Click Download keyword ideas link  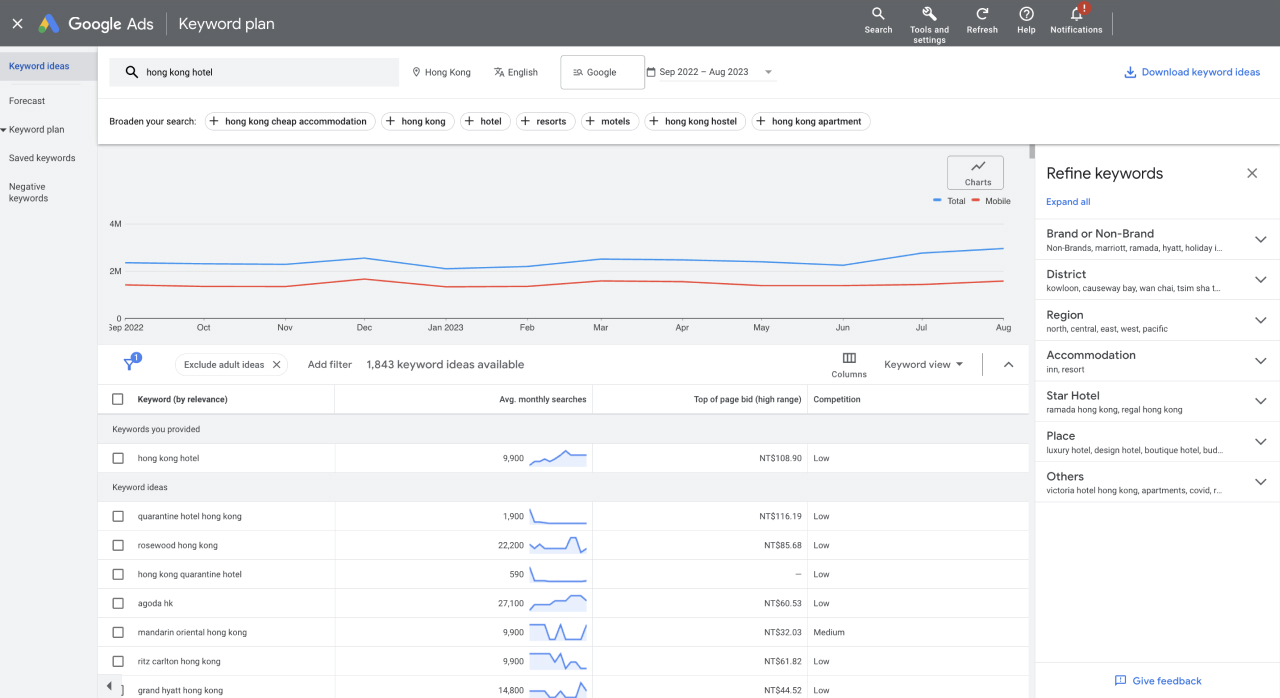pyautogui.click(x=1192, y=72)
